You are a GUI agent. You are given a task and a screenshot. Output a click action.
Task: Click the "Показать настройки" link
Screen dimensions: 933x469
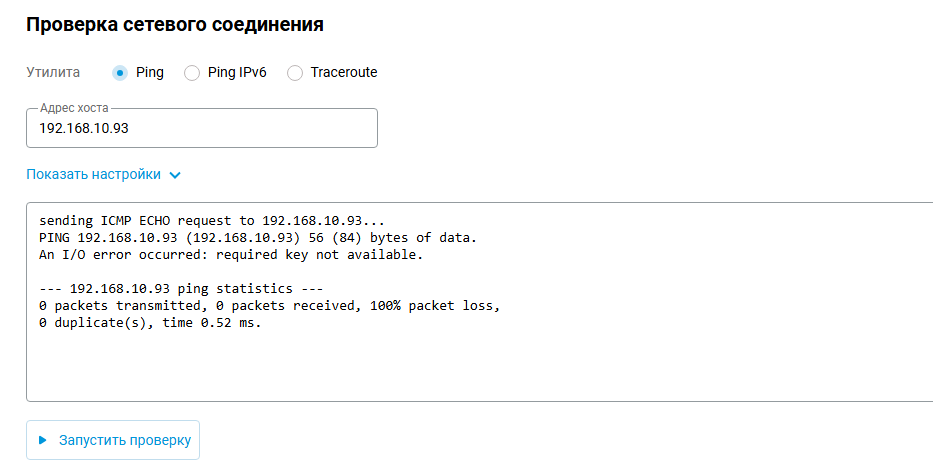click(93, 174)
